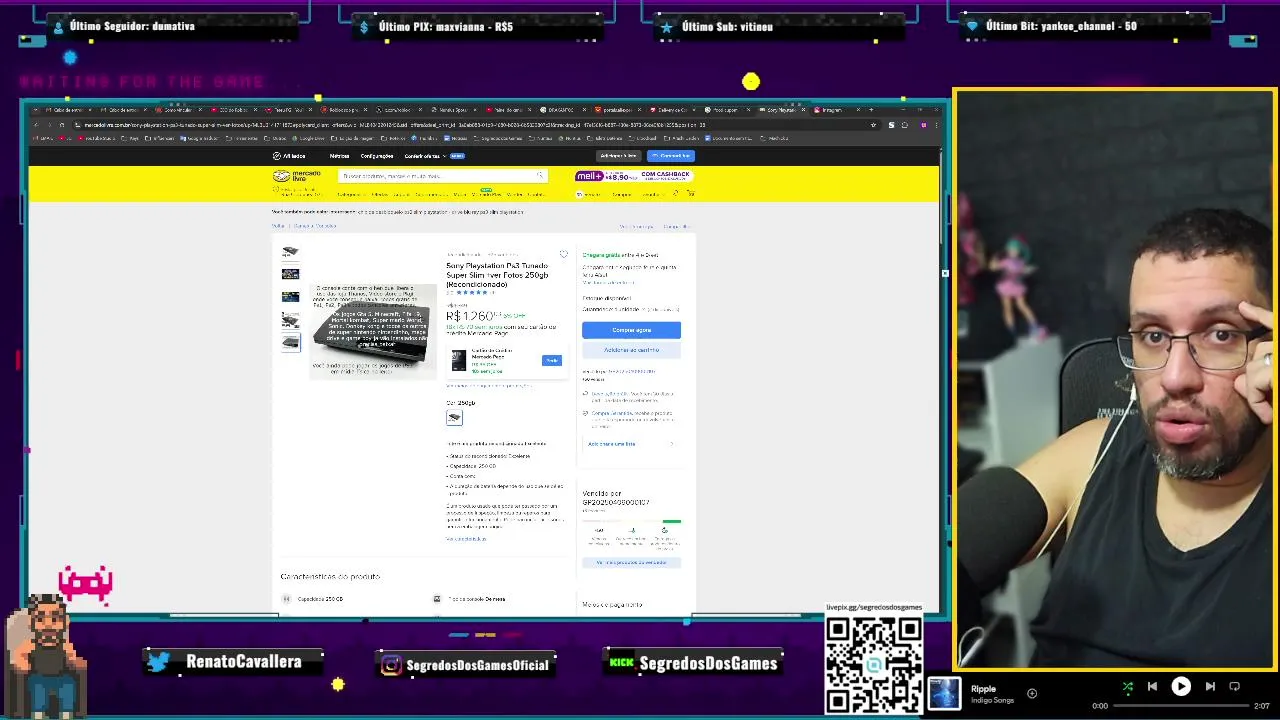1280x720 pixels.
Task: Open the Ver características link
Action: [466, 539]
